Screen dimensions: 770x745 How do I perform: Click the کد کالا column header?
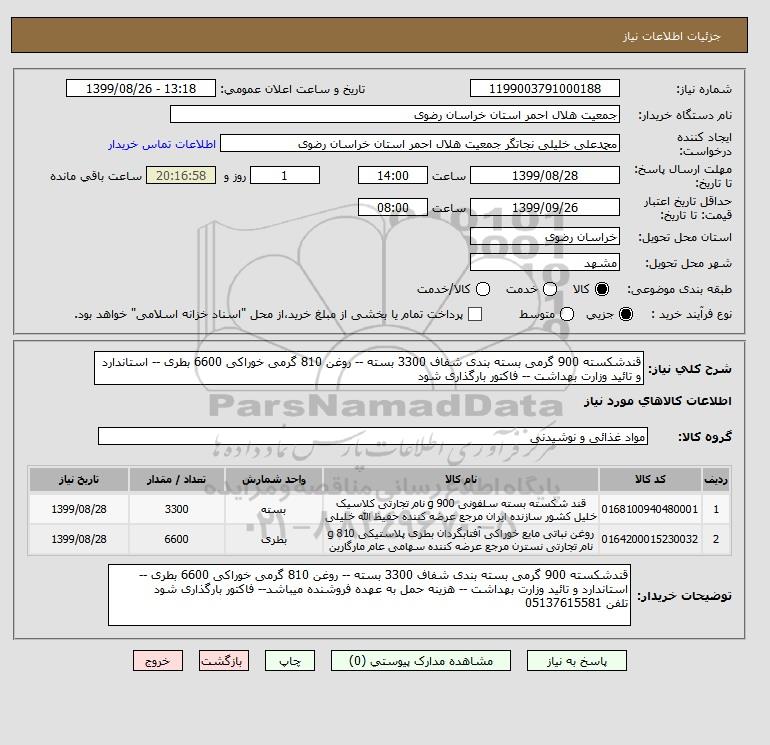point(650,479)
